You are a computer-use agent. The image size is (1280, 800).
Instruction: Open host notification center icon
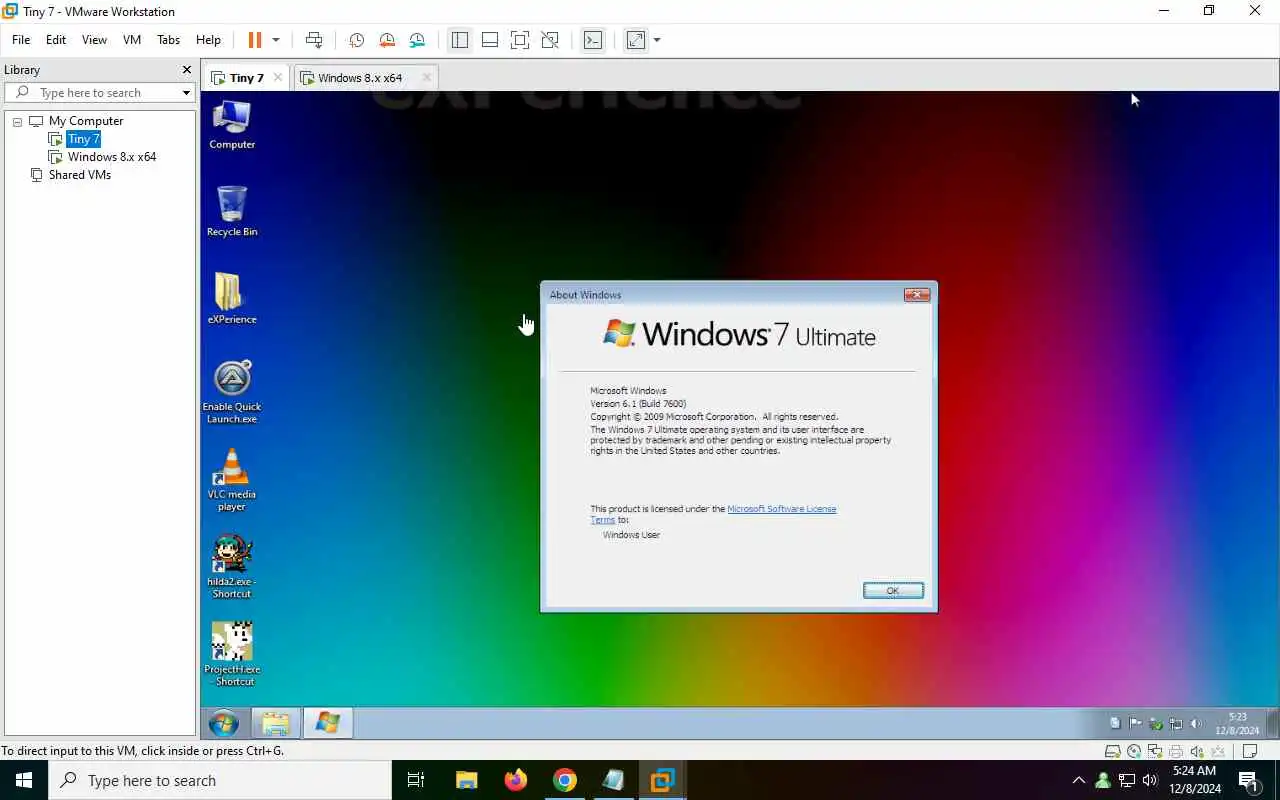coord(1248,780)
